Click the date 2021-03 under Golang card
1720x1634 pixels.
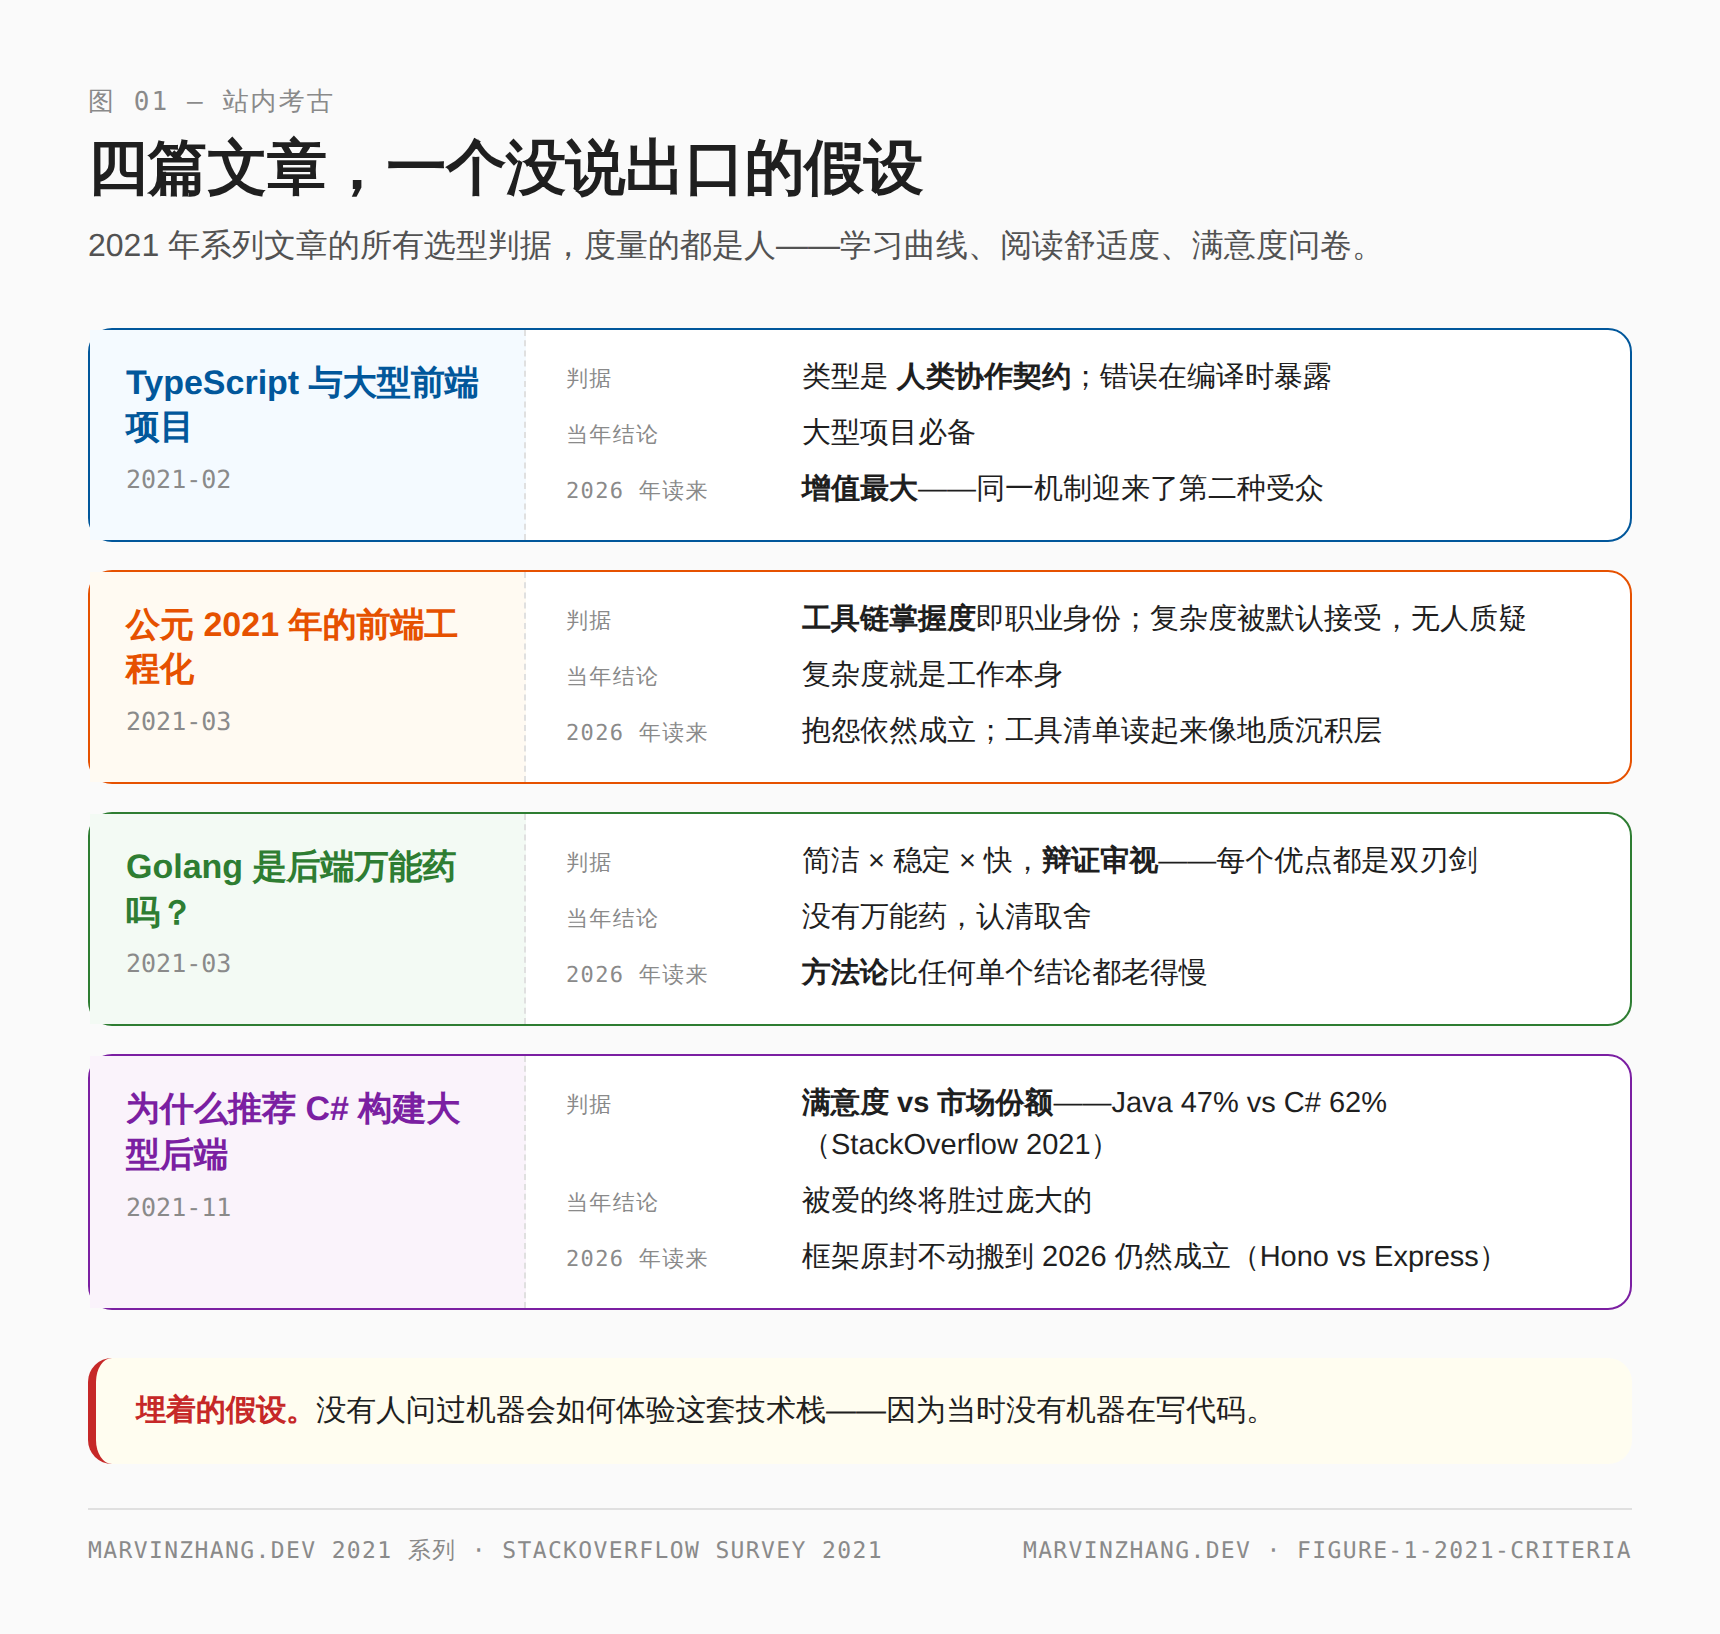[x=178, y=964]
